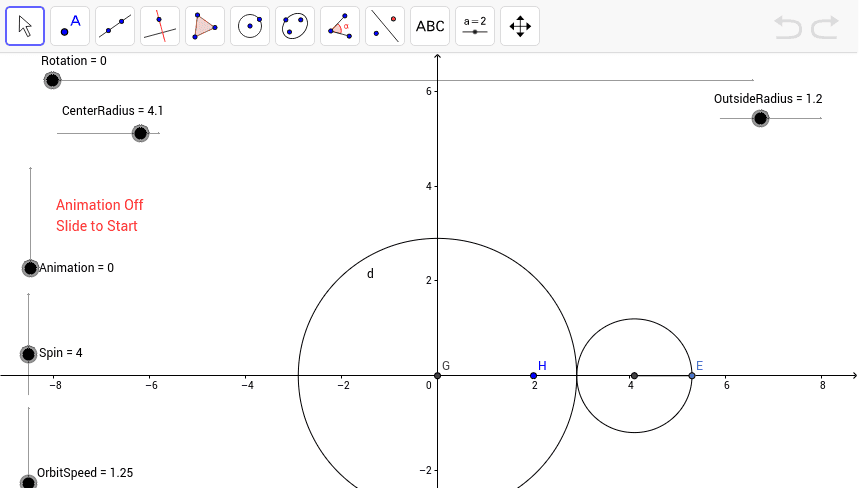Select the a=2 slider tool

click(474, 26)
